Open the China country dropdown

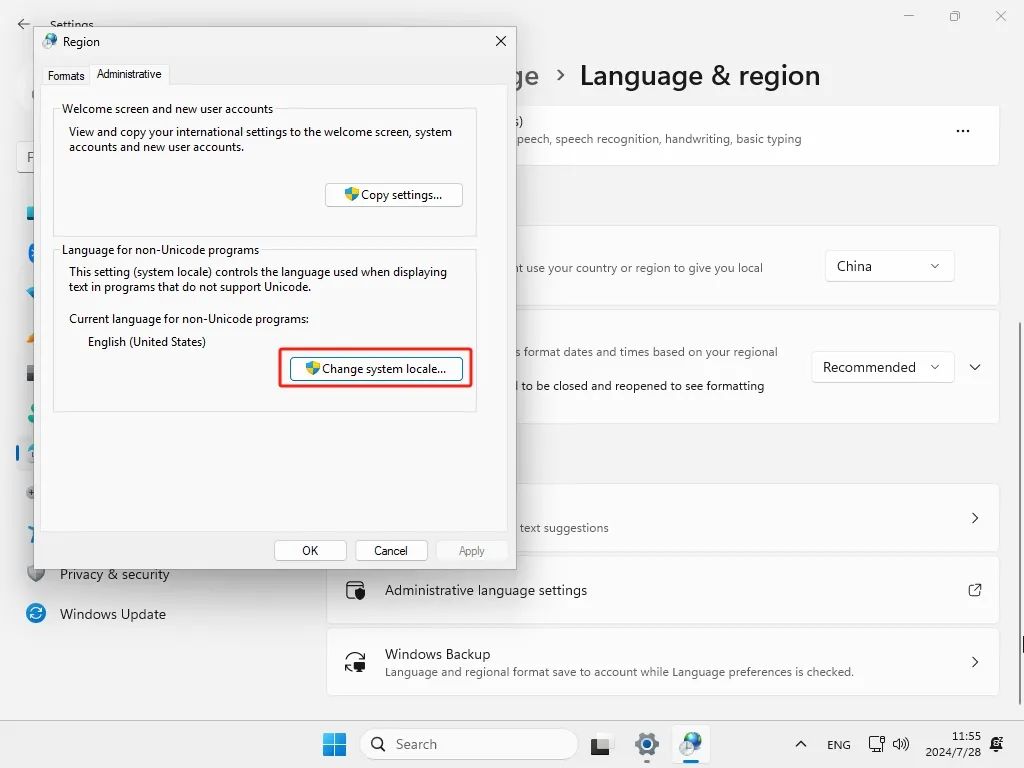(x=889, y=266)
